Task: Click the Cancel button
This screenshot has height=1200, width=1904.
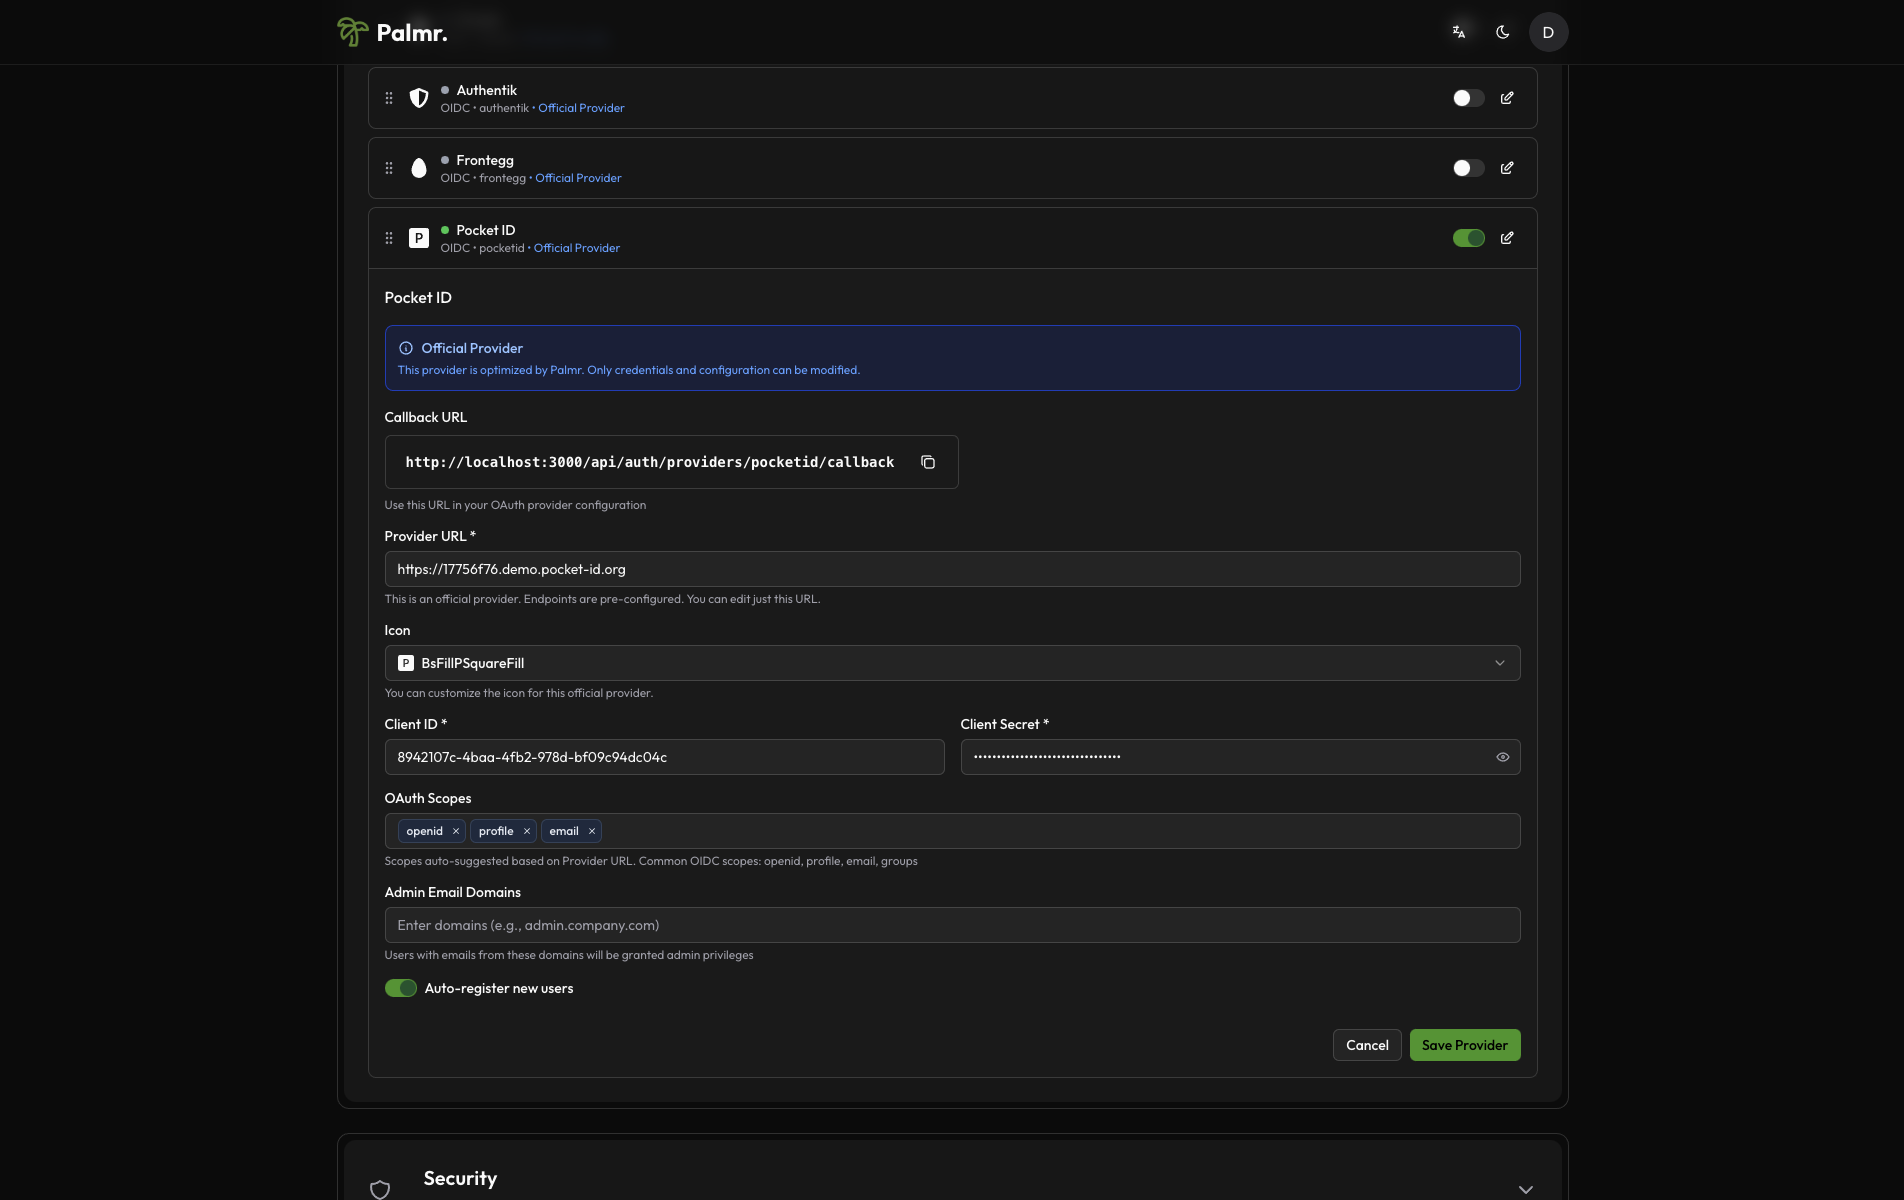Action: [x=1367, y=1045]
